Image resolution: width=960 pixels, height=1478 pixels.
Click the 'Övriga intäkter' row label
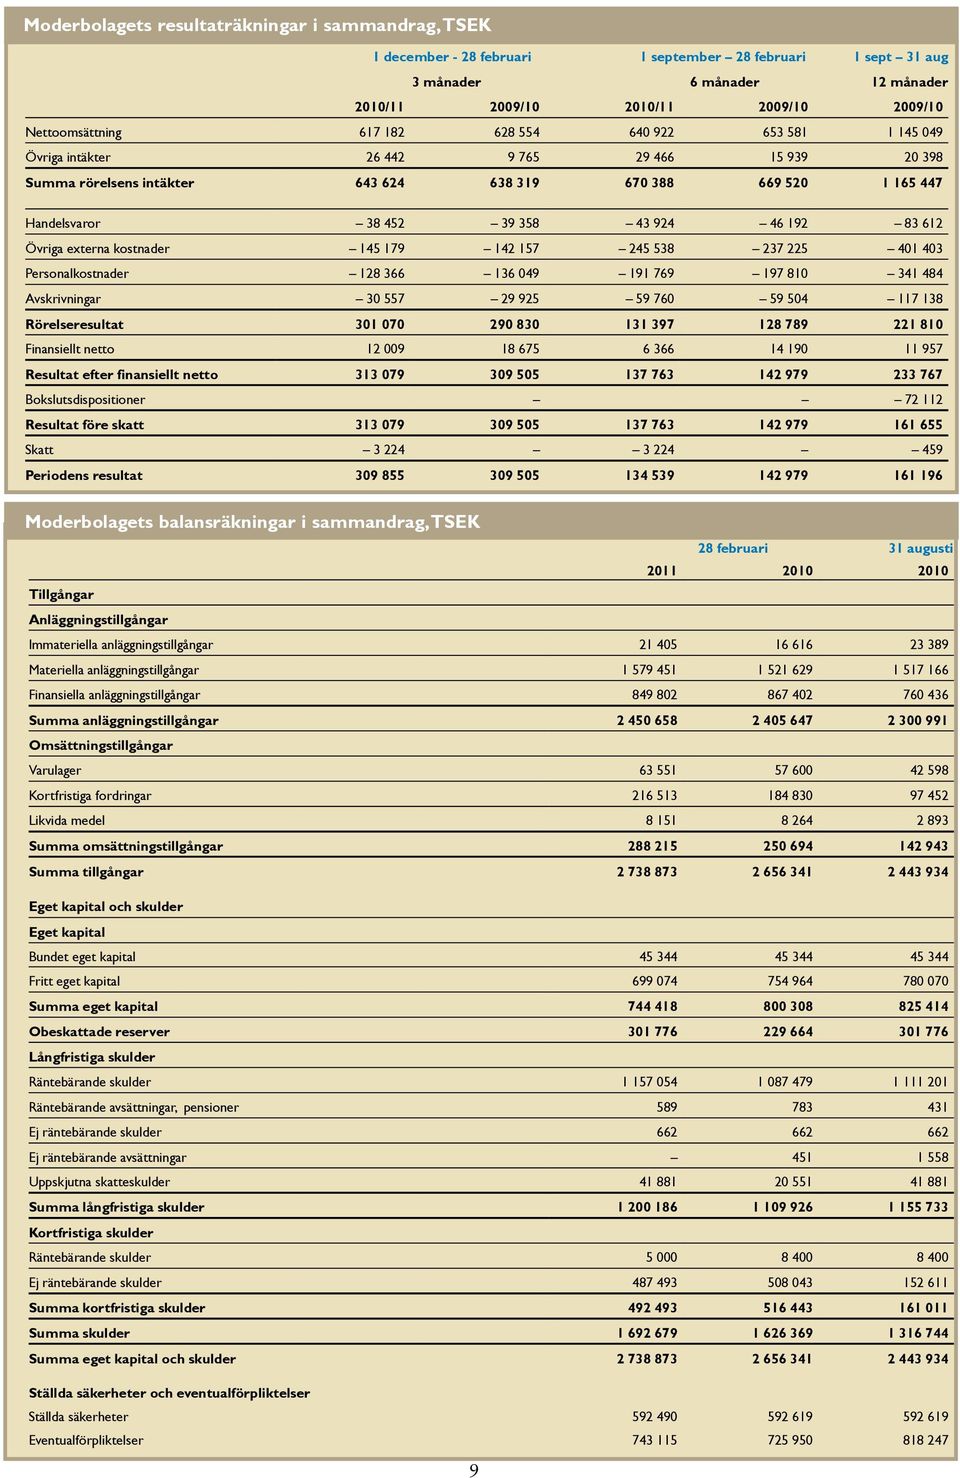[x=68, y=157]
